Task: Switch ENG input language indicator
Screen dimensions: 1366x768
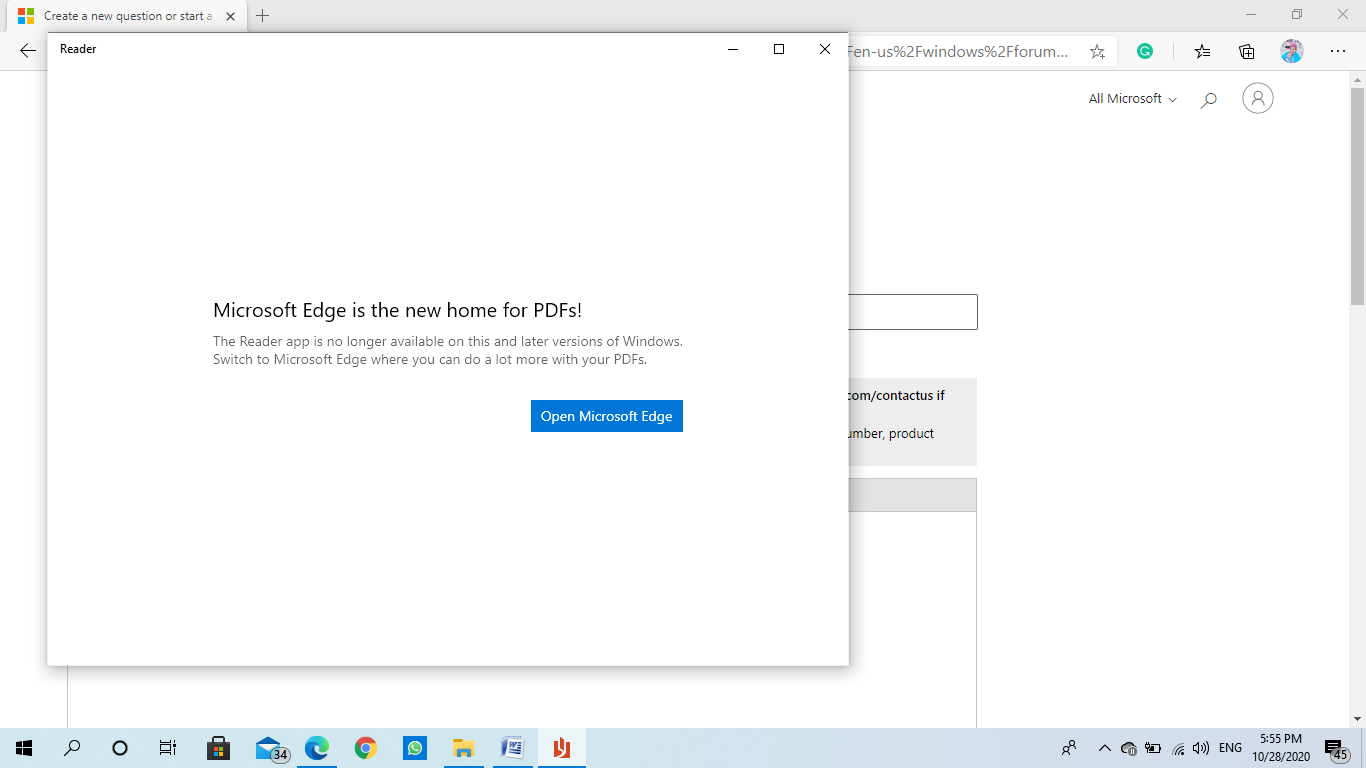Action: pyautogui.click(x=1231, y=748)
